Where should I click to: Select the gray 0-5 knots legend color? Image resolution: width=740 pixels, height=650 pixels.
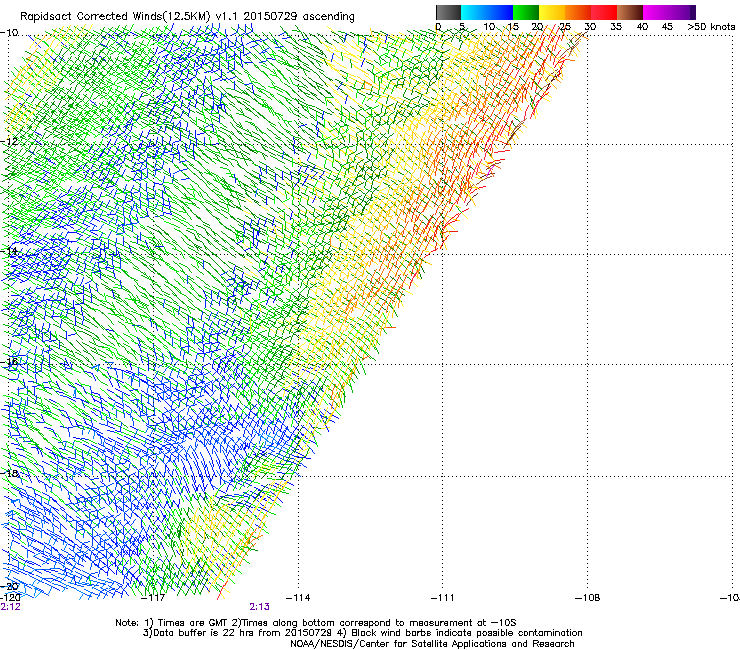coord(448,12)
